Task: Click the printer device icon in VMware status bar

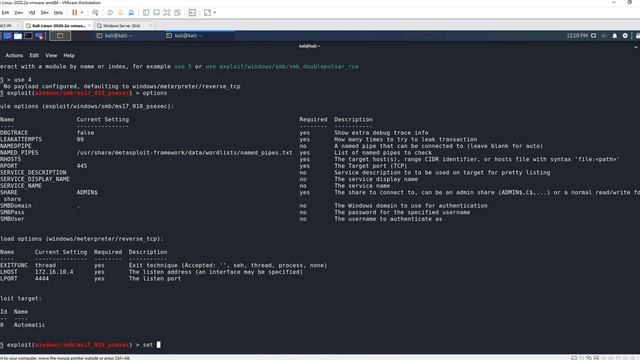Action: point(596,358)
